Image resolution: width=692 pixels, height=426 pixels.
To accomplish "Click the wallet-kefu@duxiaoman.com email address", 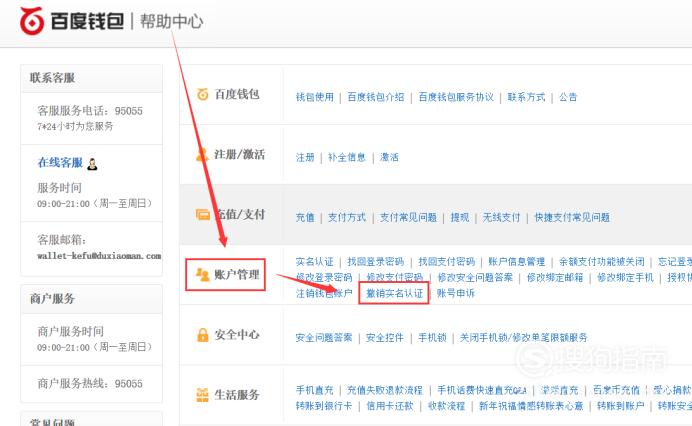I will coord(99,256).
